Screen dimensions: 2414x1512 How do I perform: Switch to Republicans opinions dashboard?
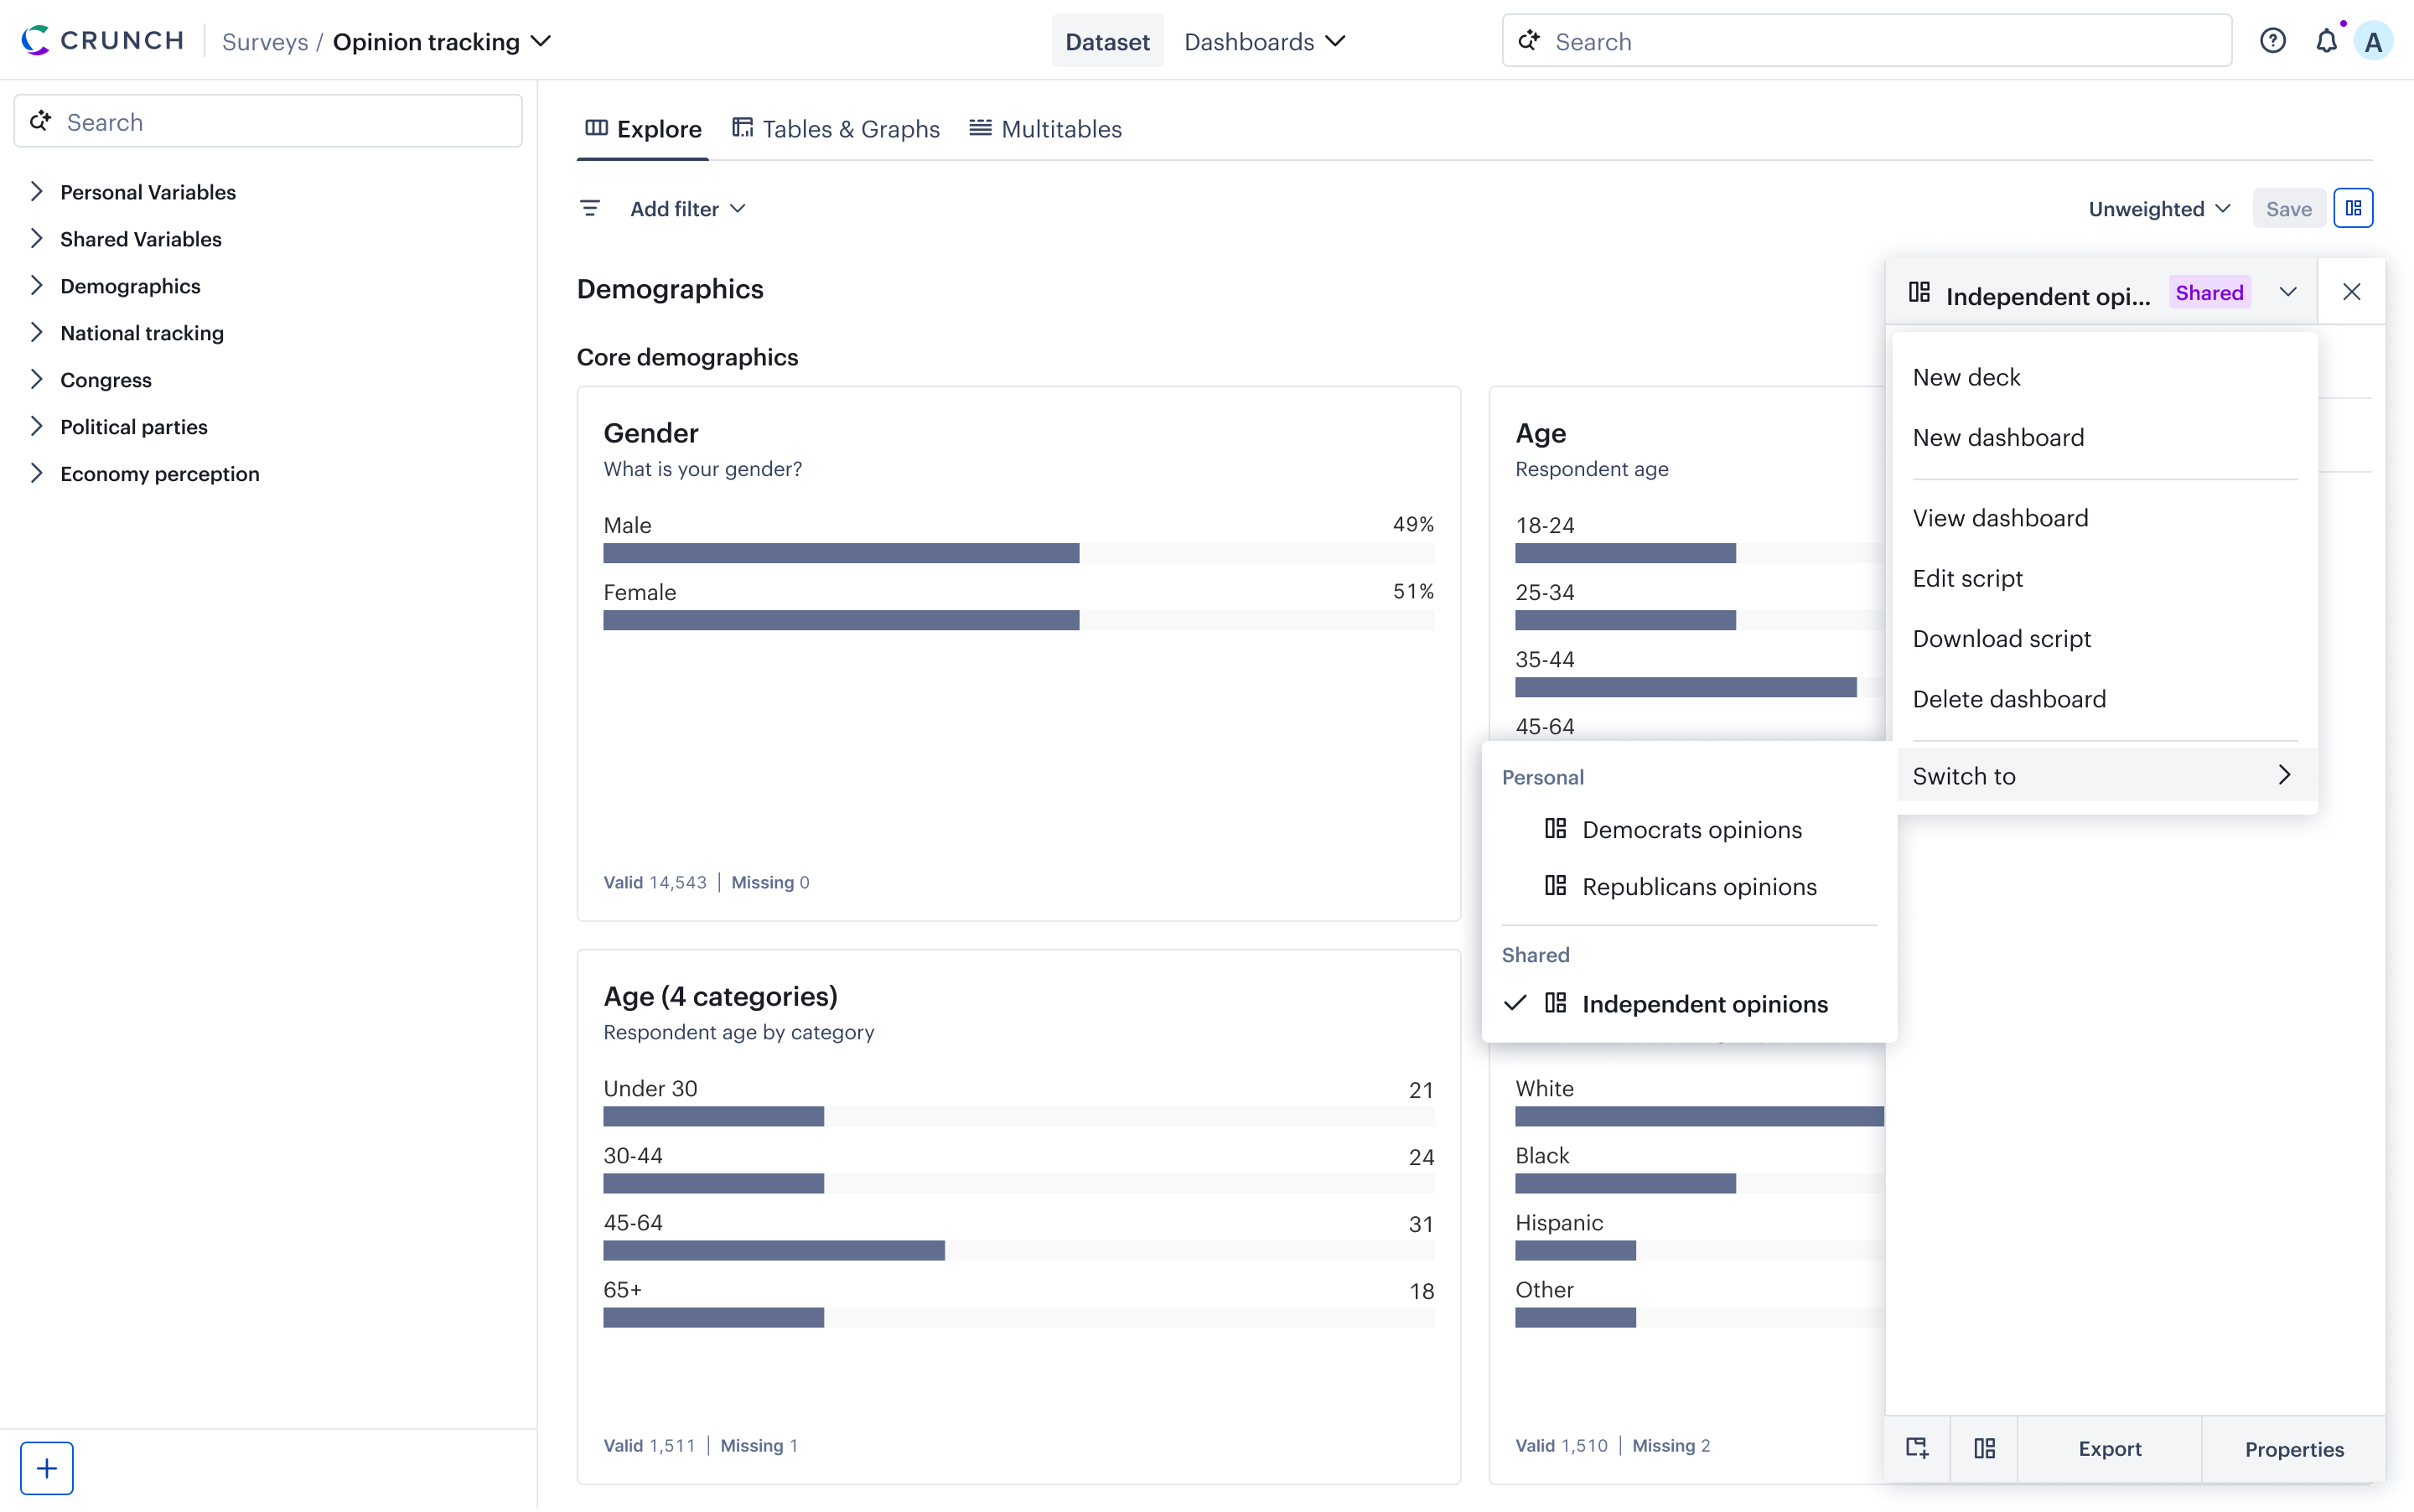point(1698,886)
